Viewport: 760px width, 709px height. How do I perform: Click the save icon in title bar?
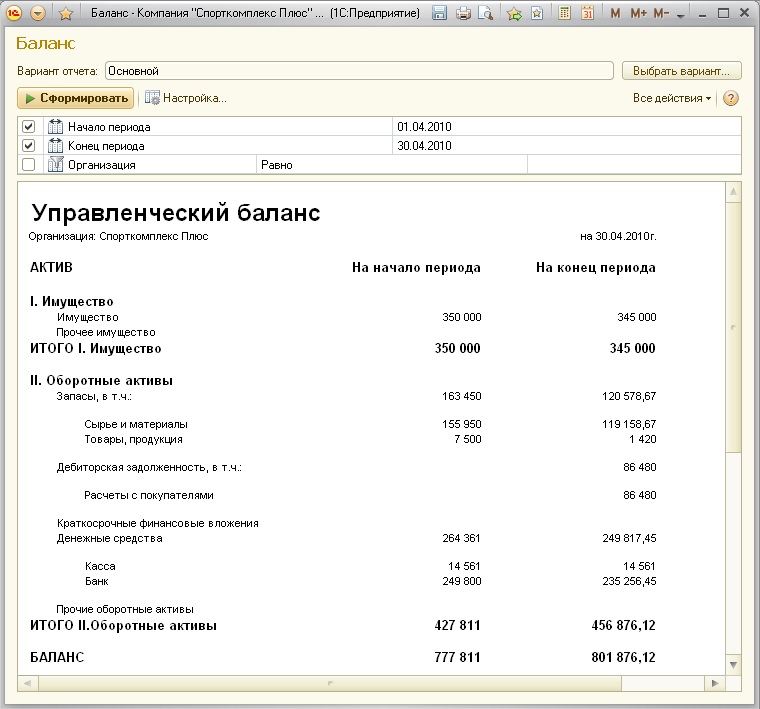coord(439,13)
